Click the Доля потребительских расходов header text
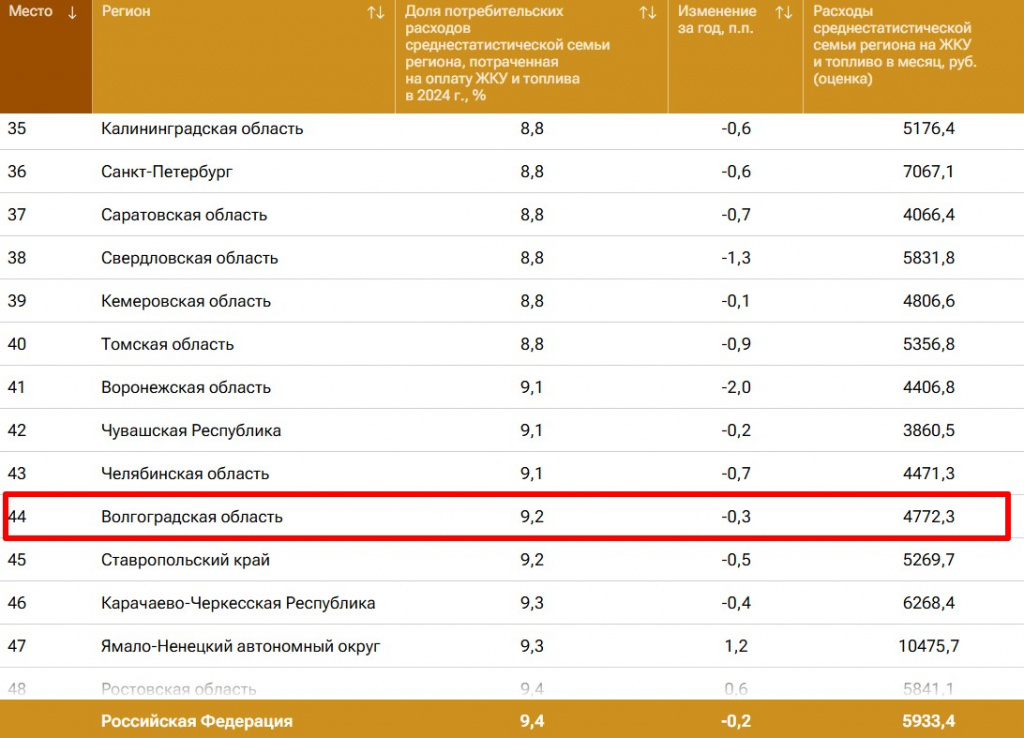 pos(507,53)
